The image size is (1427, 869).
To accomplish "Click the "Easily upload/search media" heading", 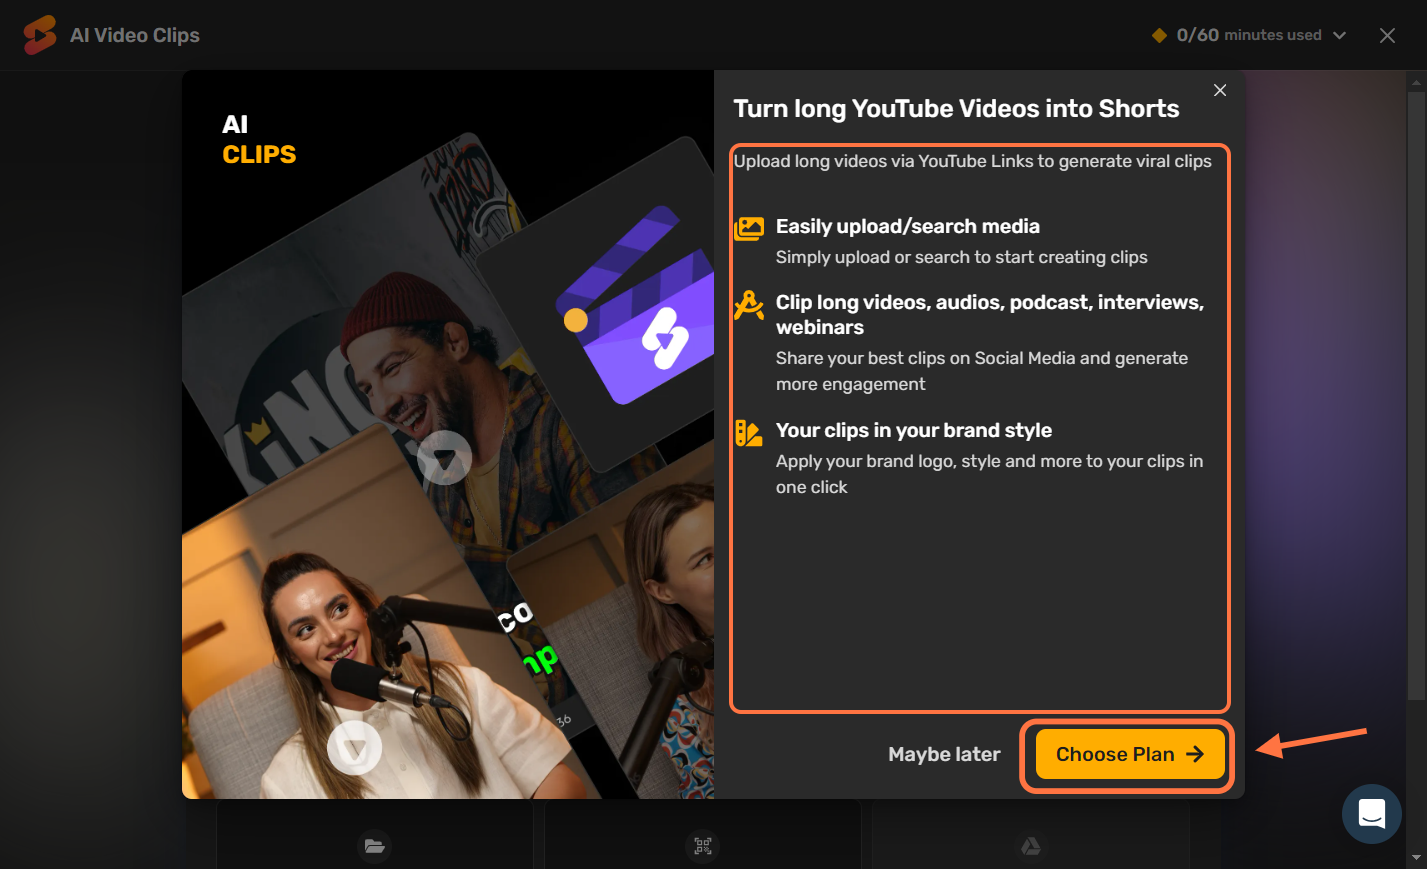I will tap(908, 226).
